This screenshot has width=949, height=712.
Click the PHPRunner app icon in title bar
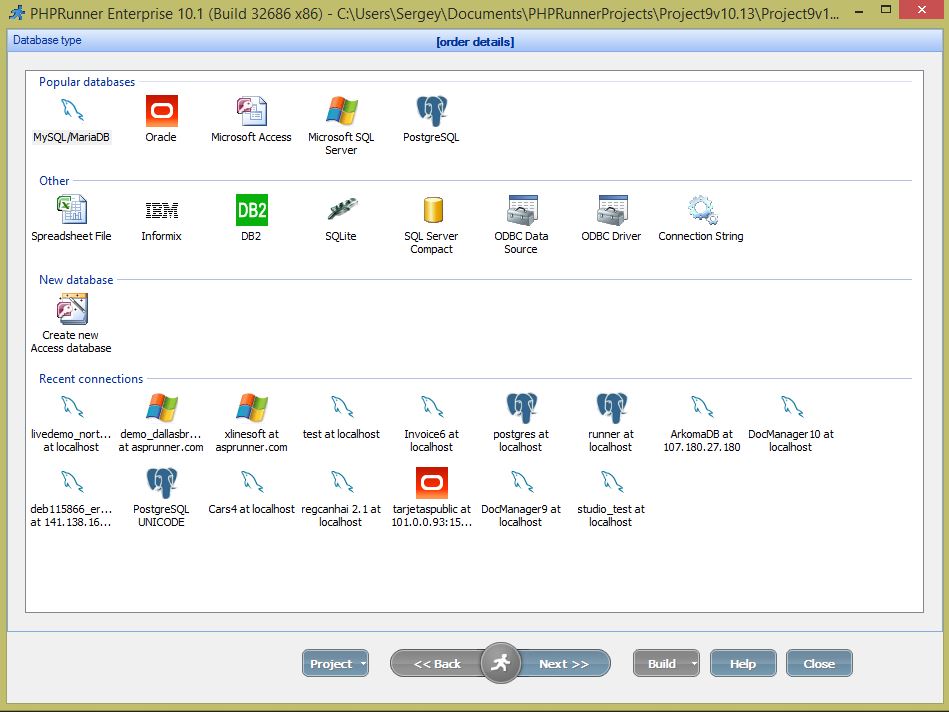coord(17,12)
